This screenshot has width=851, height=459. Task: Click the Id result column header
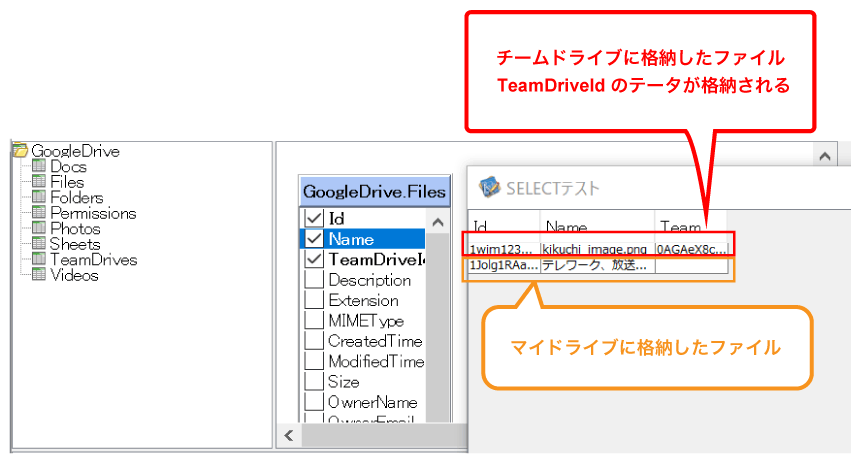504,226
